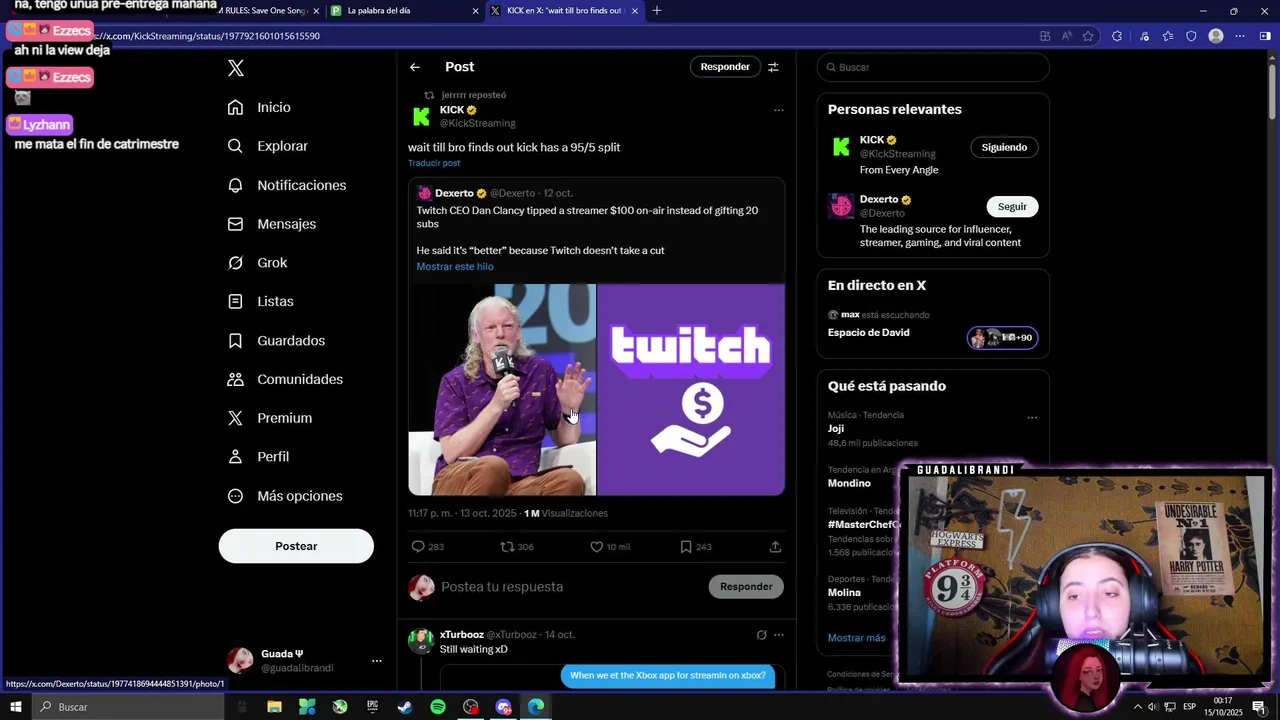Image resolution: width=1280 pixels, height=720 pixels.
Task: Open more options on the KICK post
Action: [x=779, y=110]
